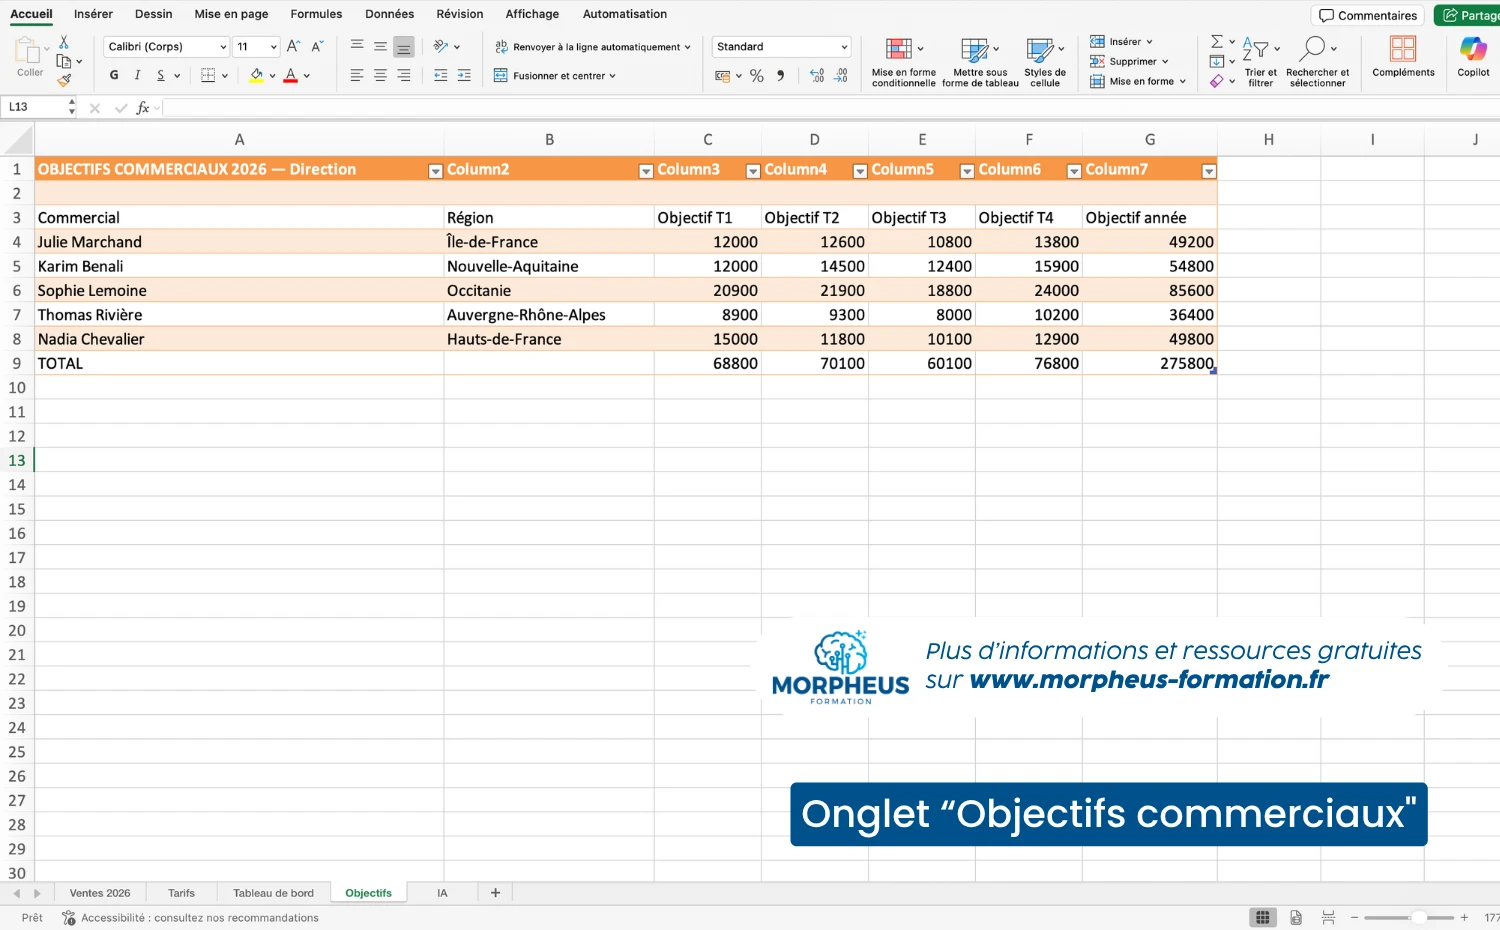Apply the yellow fill color bucket
The width and height of the screenshot is (1500, 930).
click(x=257, y=76)
